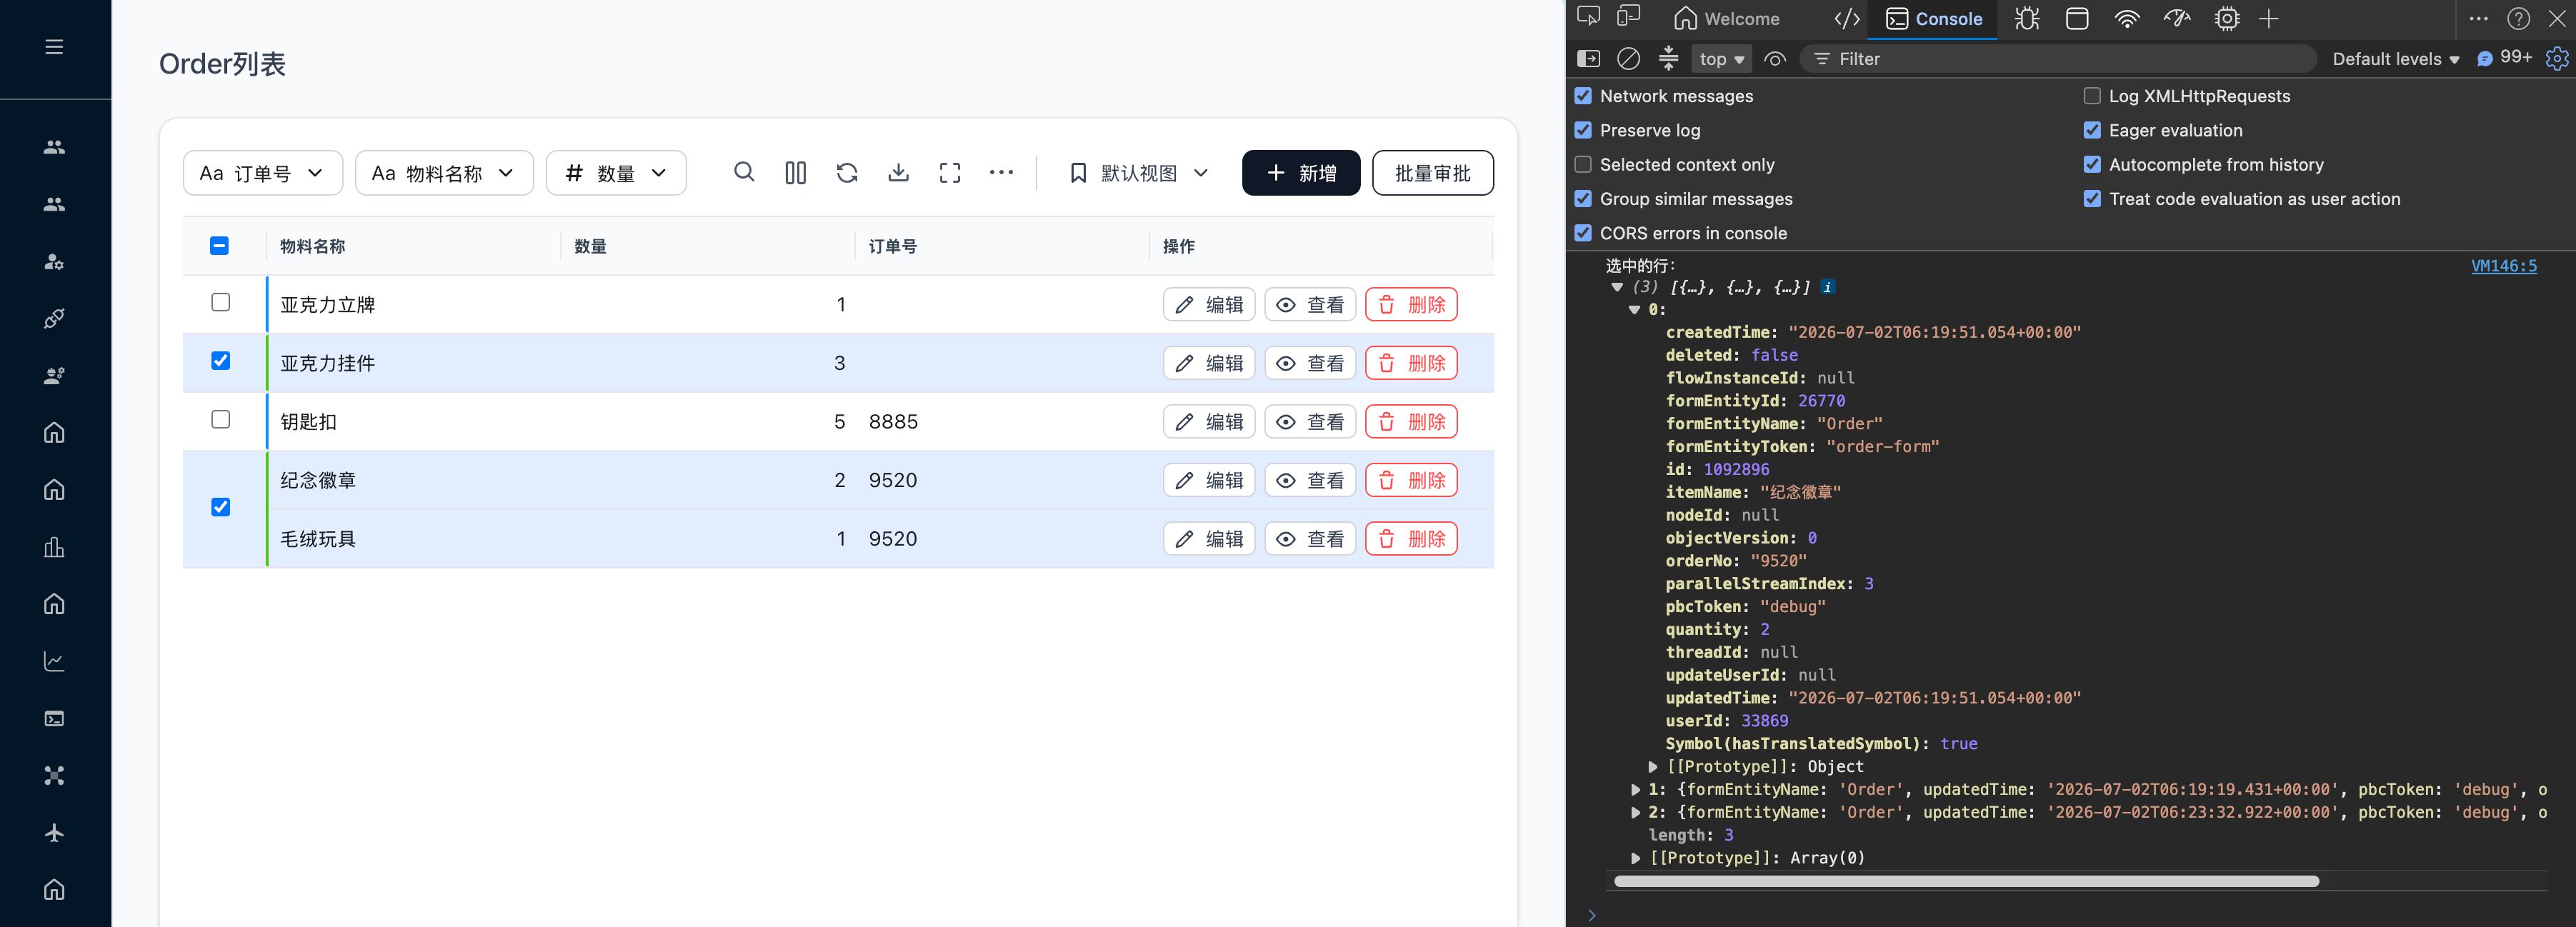This screenshot has width=2576, height=927.
Task: Click the search magnifier icon in table toolbar
Action: (x=744, y=173)
